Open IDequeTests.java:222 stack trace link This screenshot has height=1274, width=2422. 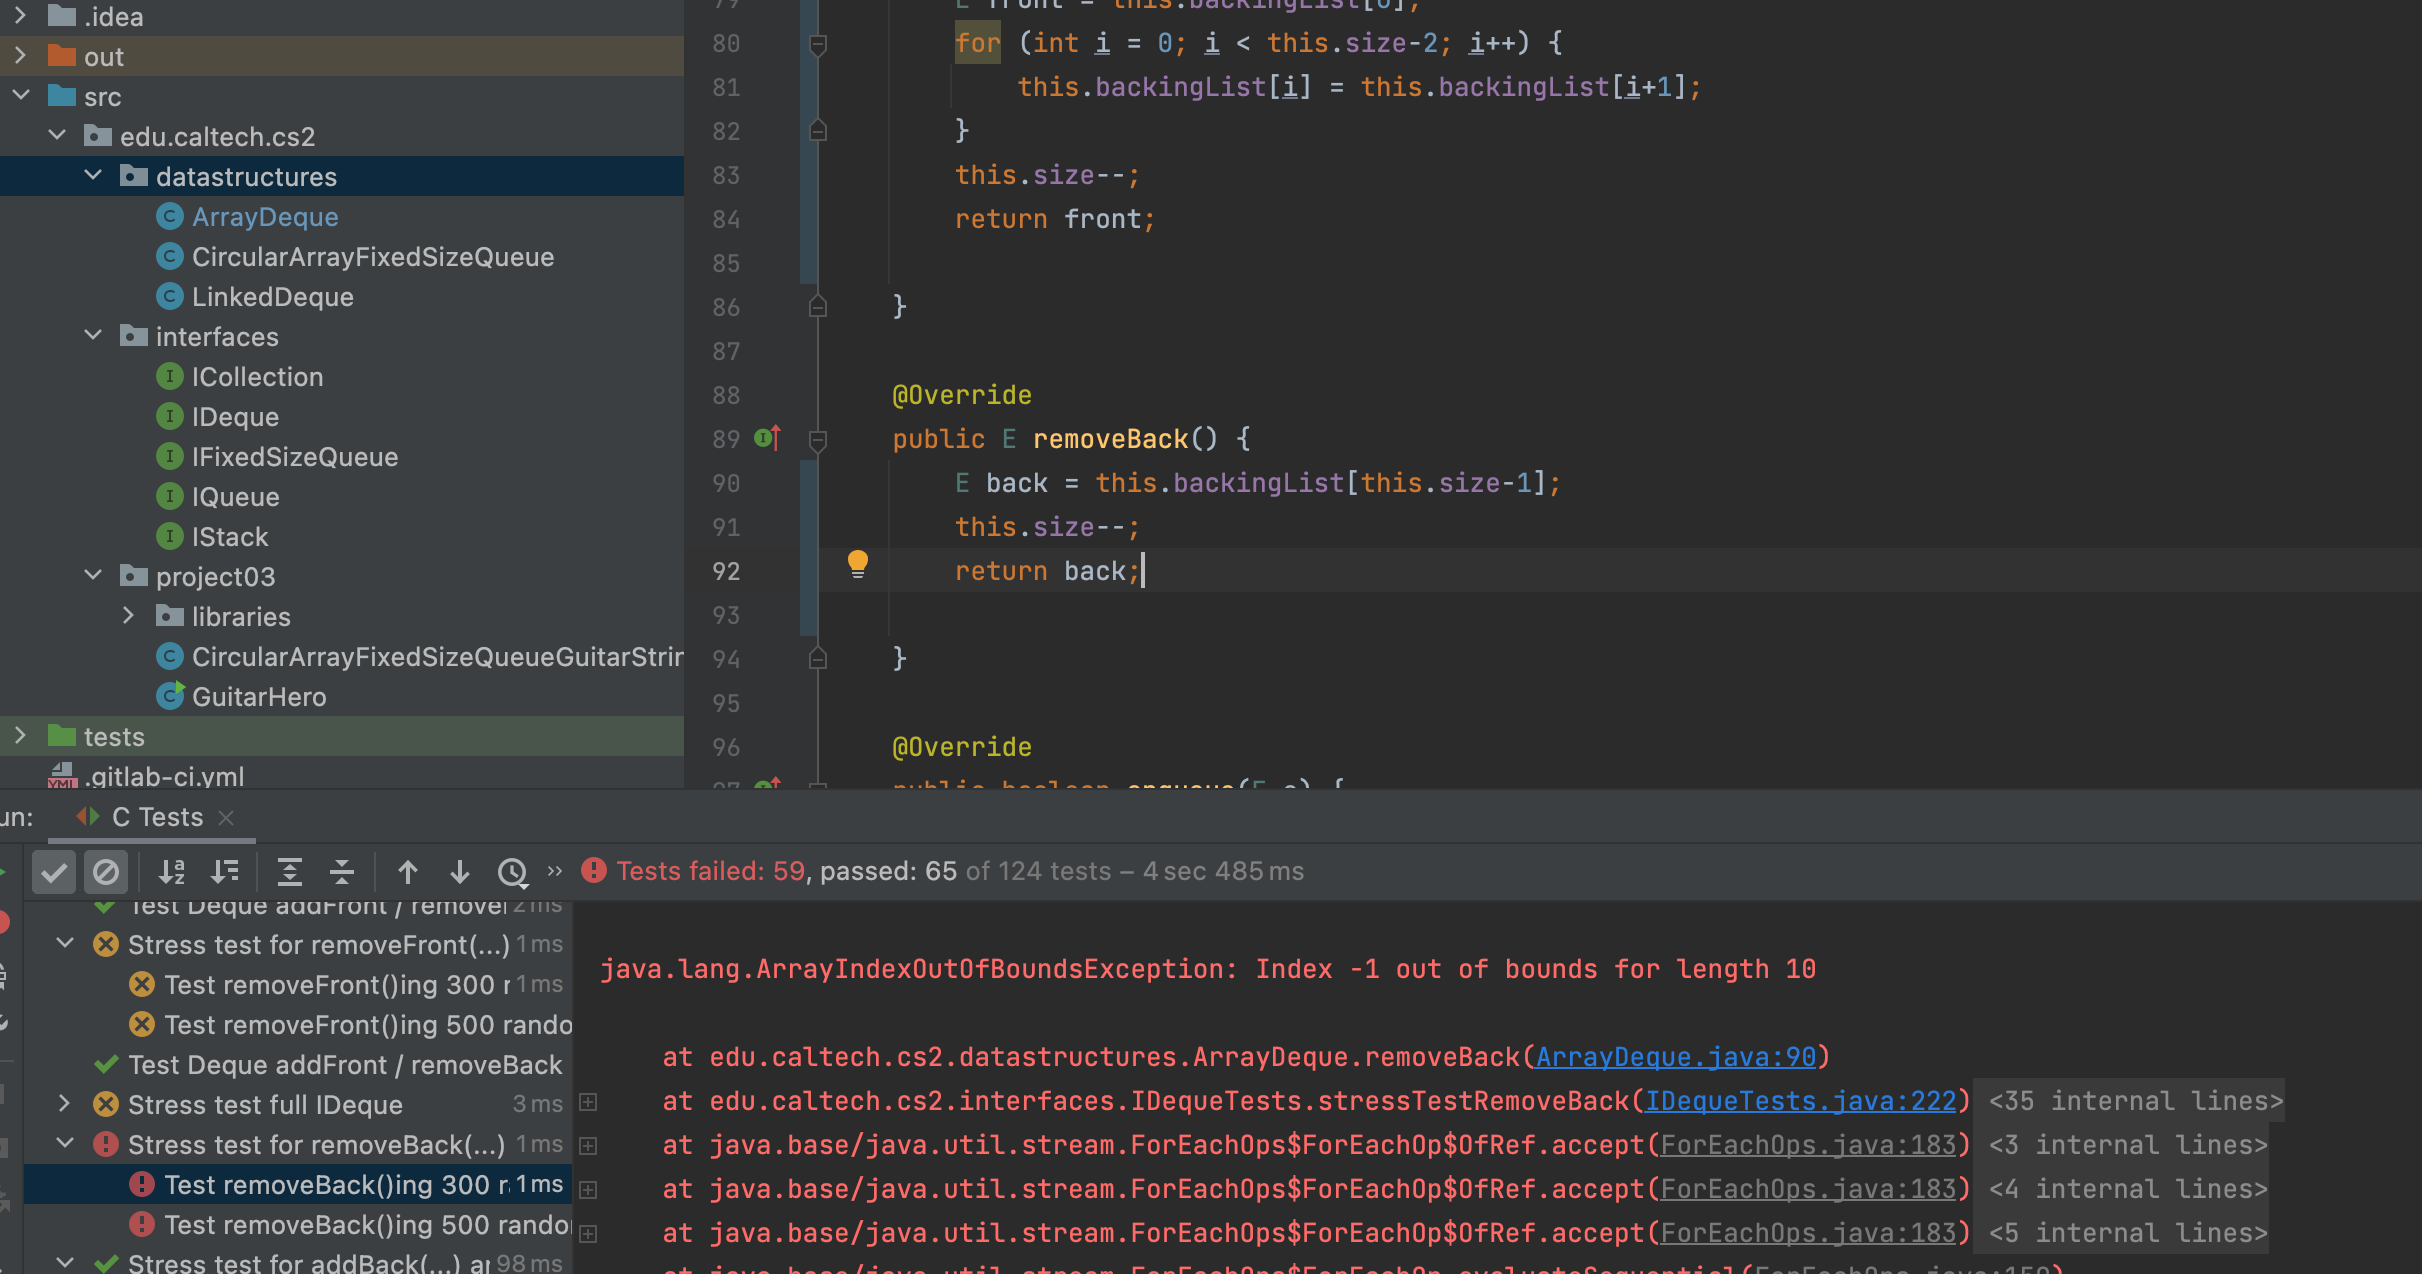point(1800,1101)
